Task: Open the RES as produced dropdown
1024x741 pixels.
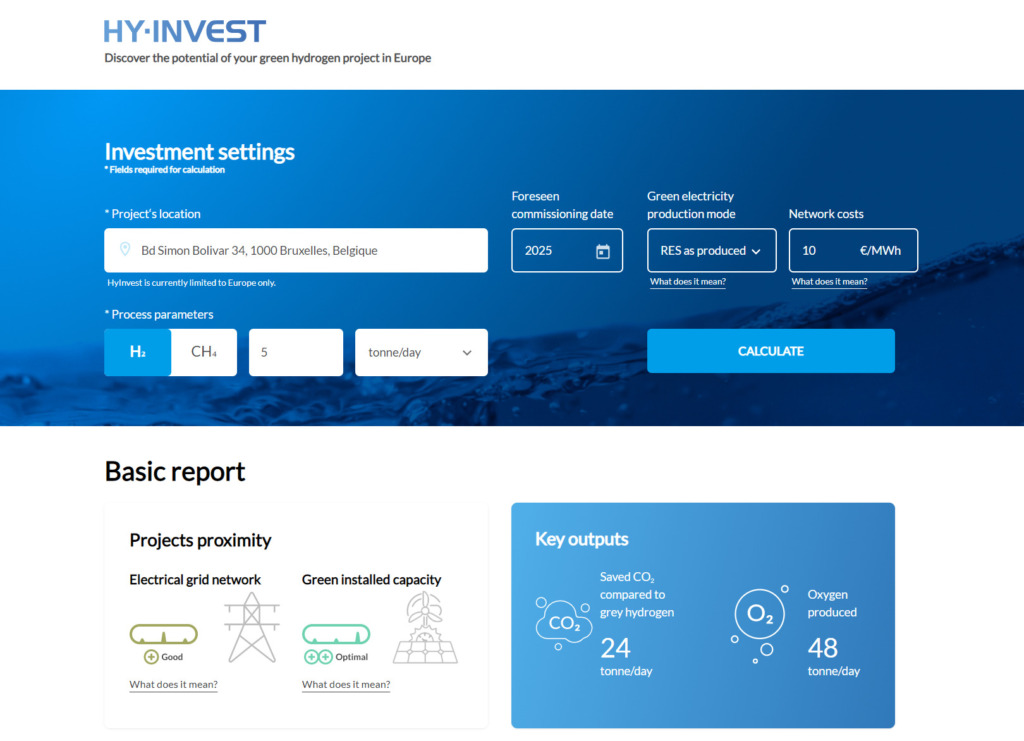Action: pos(712,250)
